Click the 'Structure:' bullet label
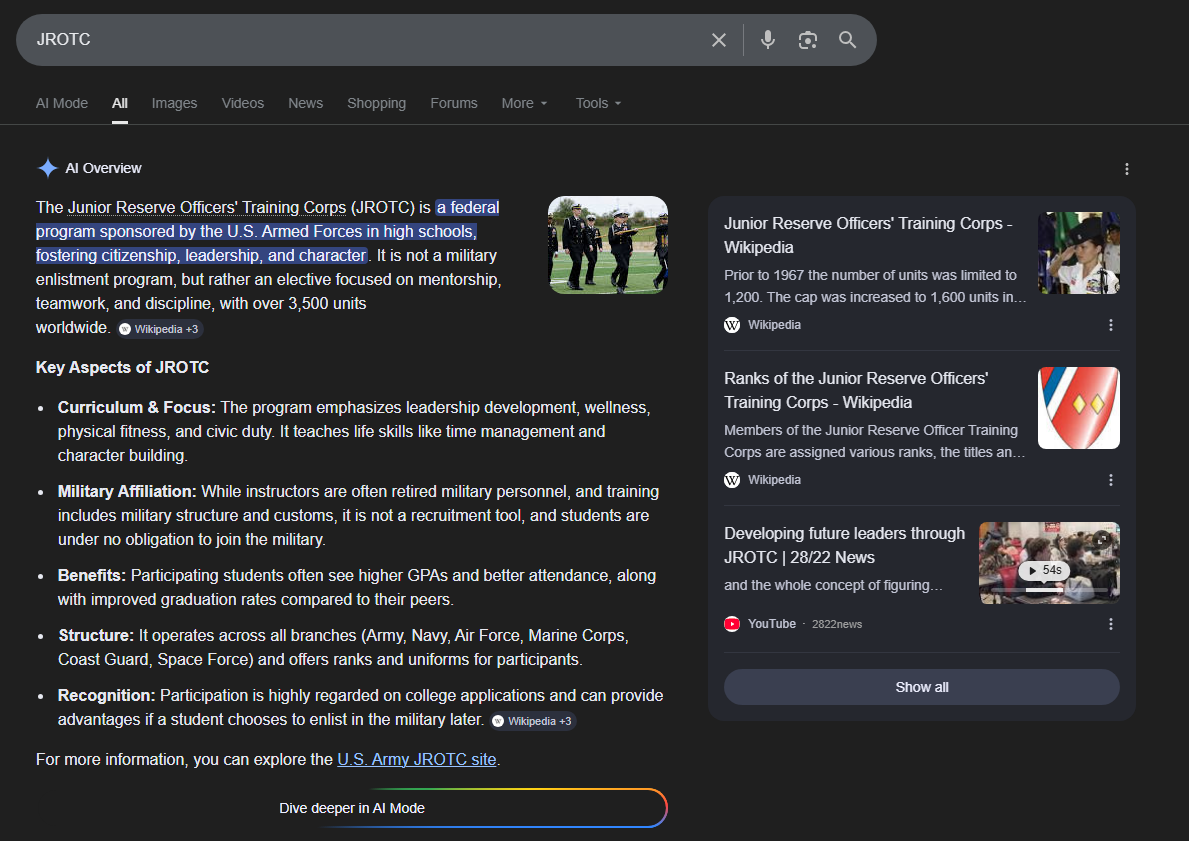 pos(96,635)
